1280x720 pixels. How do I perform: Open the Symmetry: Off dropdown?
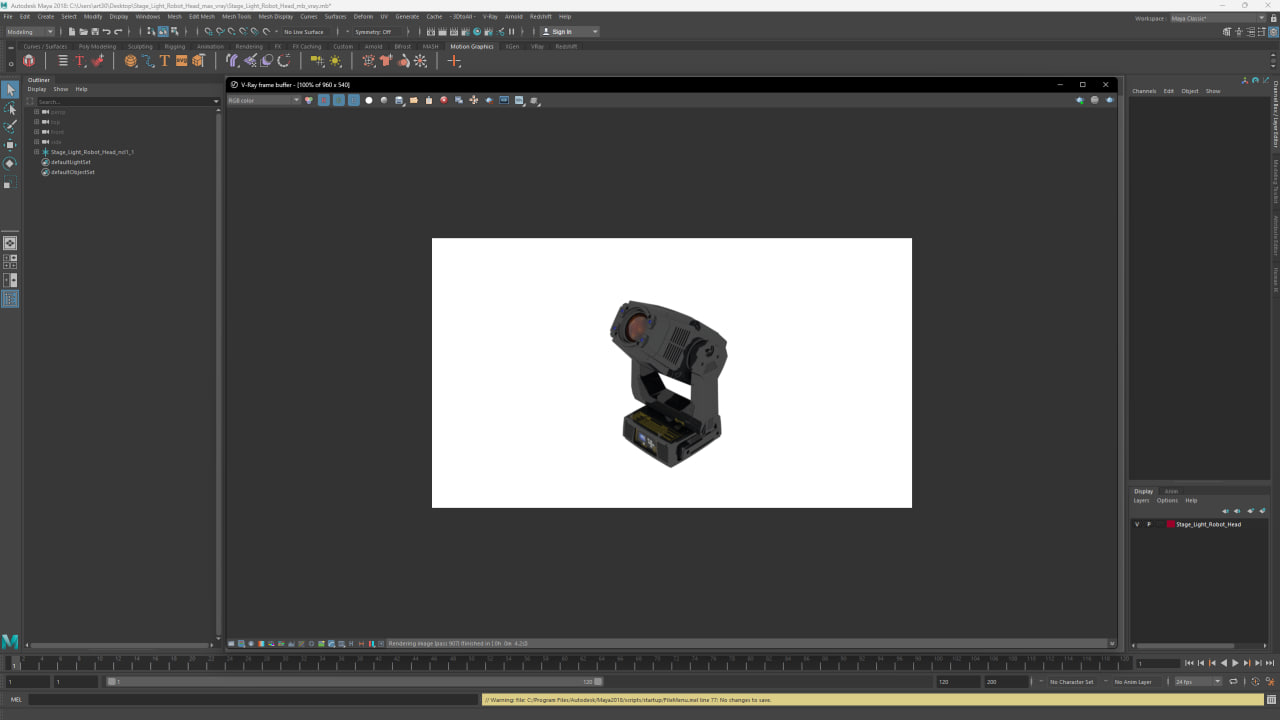(378, 32)
